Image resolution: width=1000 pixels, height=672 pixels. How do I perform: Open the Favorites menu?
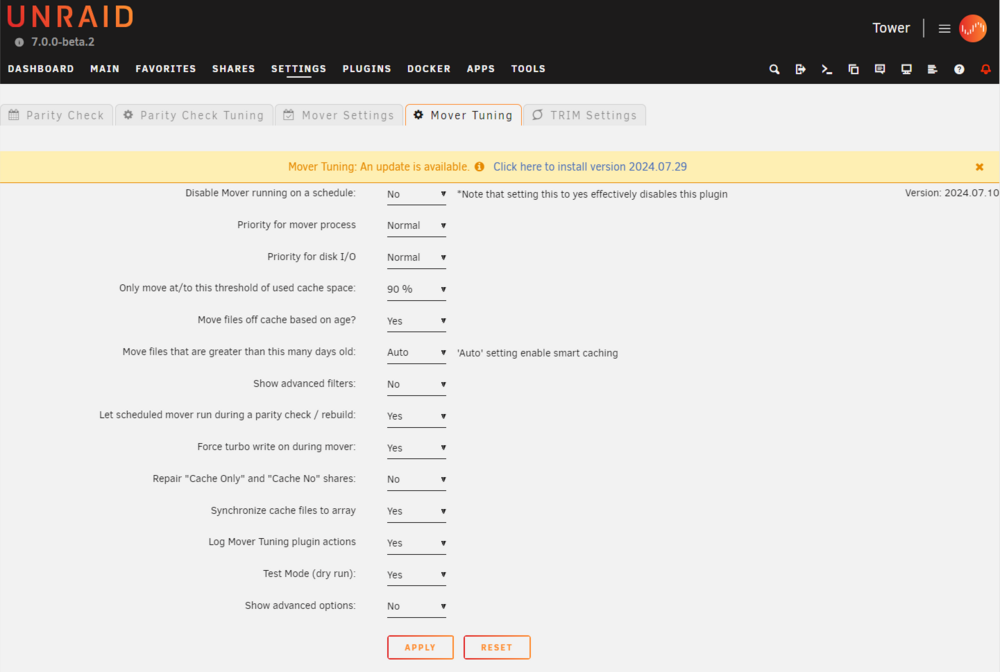tap(166, 69)
